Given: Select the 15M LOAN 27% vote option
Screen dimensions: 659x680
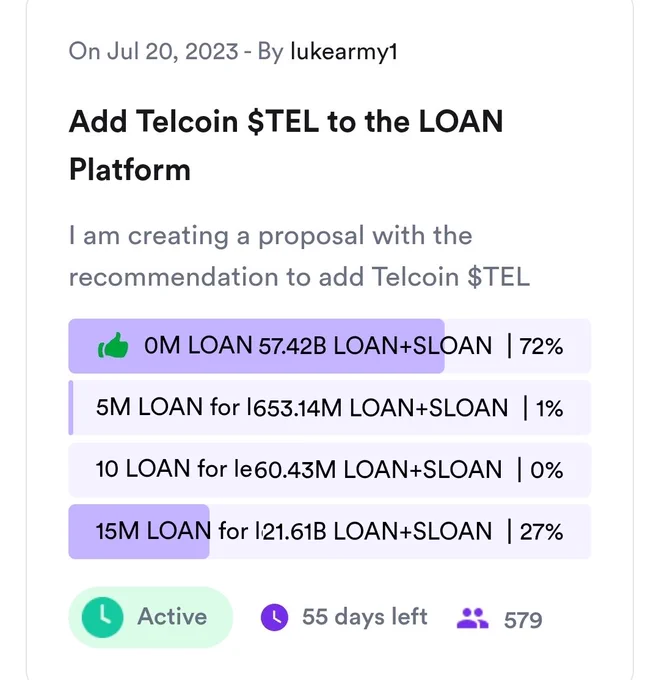Looking at the screenshot, I should coord(330,531).
